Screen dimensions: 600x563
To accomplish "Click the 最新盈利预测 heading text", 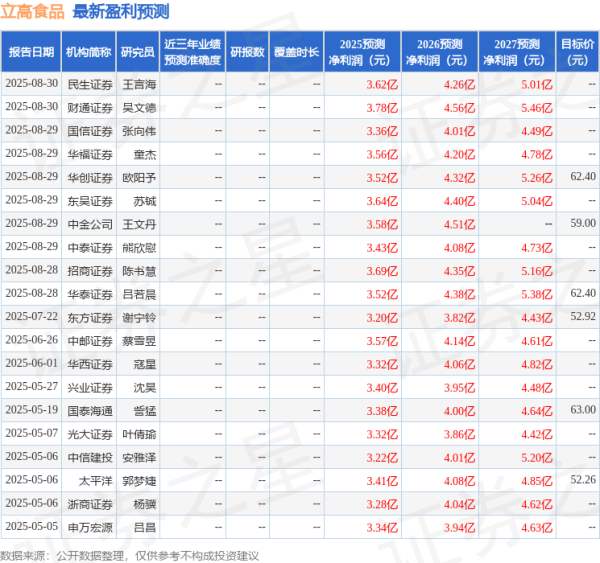I will pos(120,13).
